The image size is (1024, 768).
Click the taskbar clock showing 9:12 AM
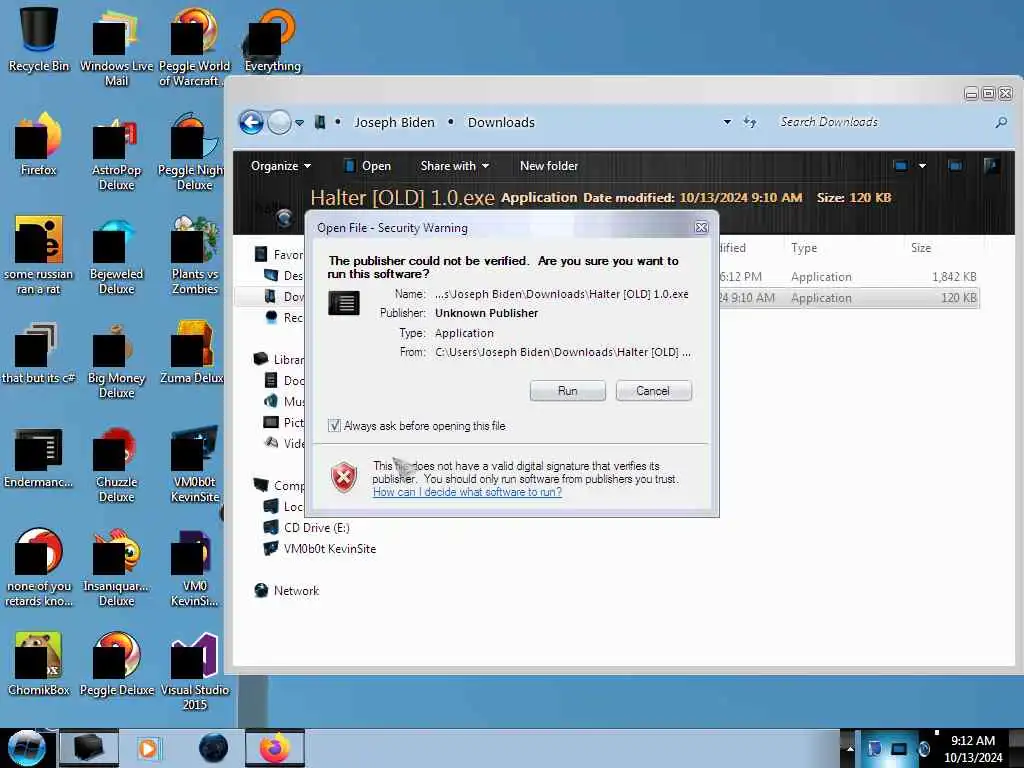(x=972, y=748)
